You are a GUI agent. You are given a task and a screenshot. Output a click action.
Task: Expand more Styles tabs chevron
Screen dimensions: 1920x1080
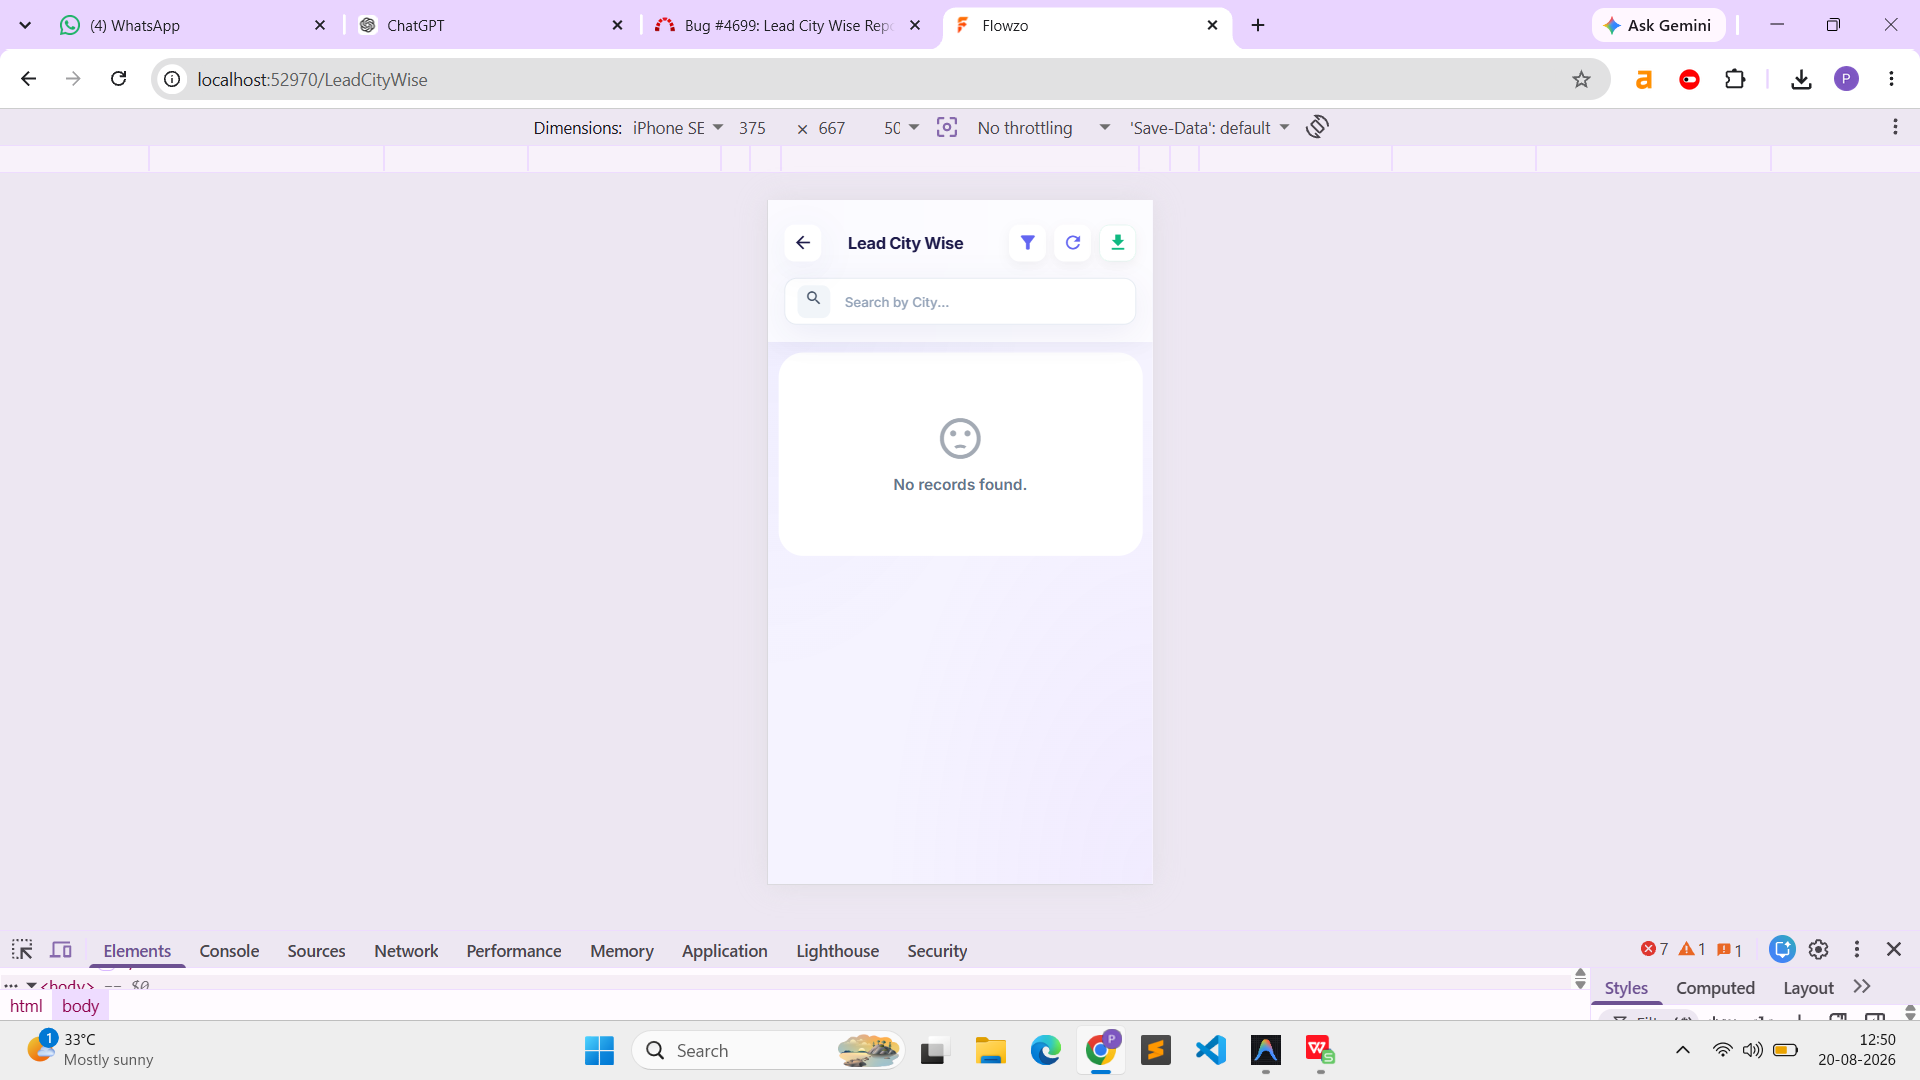(1862, 987)
